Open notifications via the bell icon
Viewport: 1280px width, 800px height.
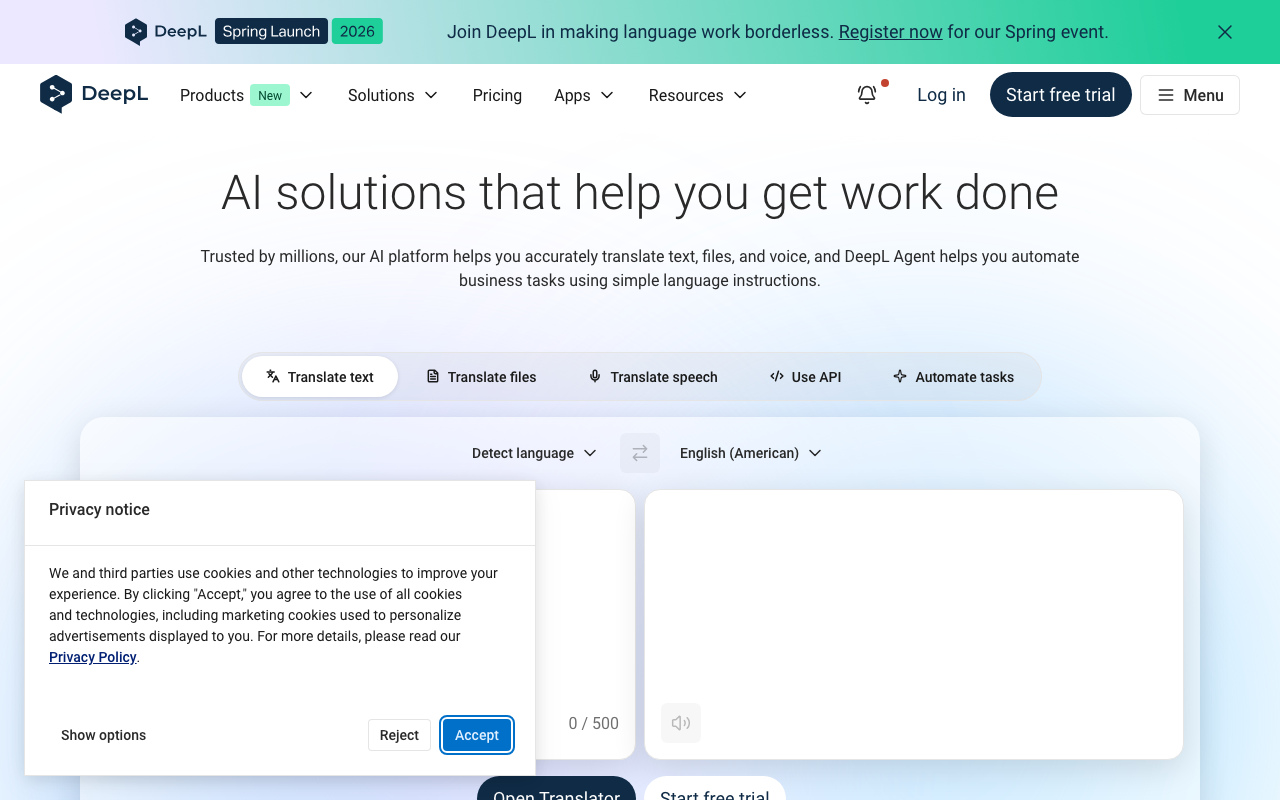tap(866, 94)
